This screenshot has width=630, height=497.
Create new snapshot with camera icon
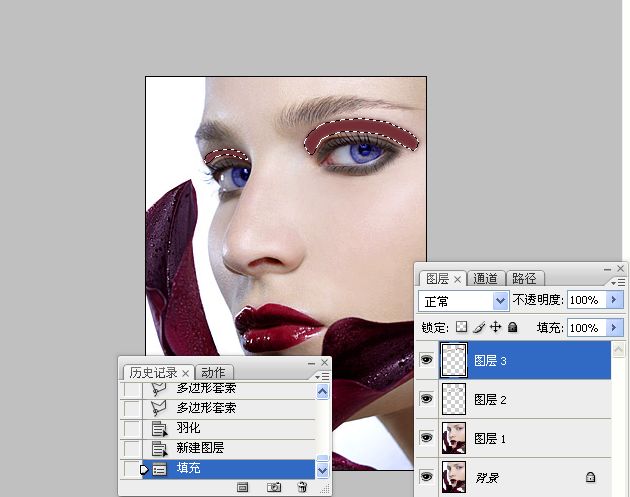pyautogui.click(x=274, y=487)
